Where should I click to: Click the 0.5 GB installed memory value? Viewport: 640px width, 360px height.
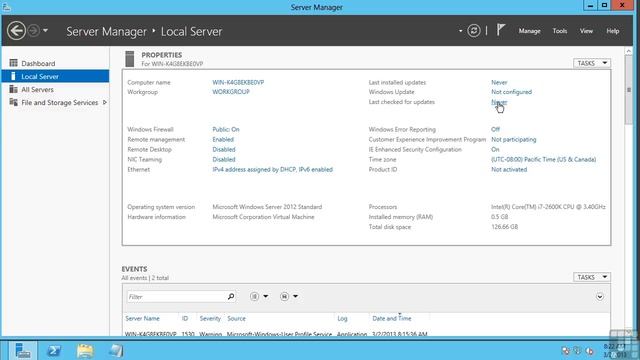pos(500,217)
